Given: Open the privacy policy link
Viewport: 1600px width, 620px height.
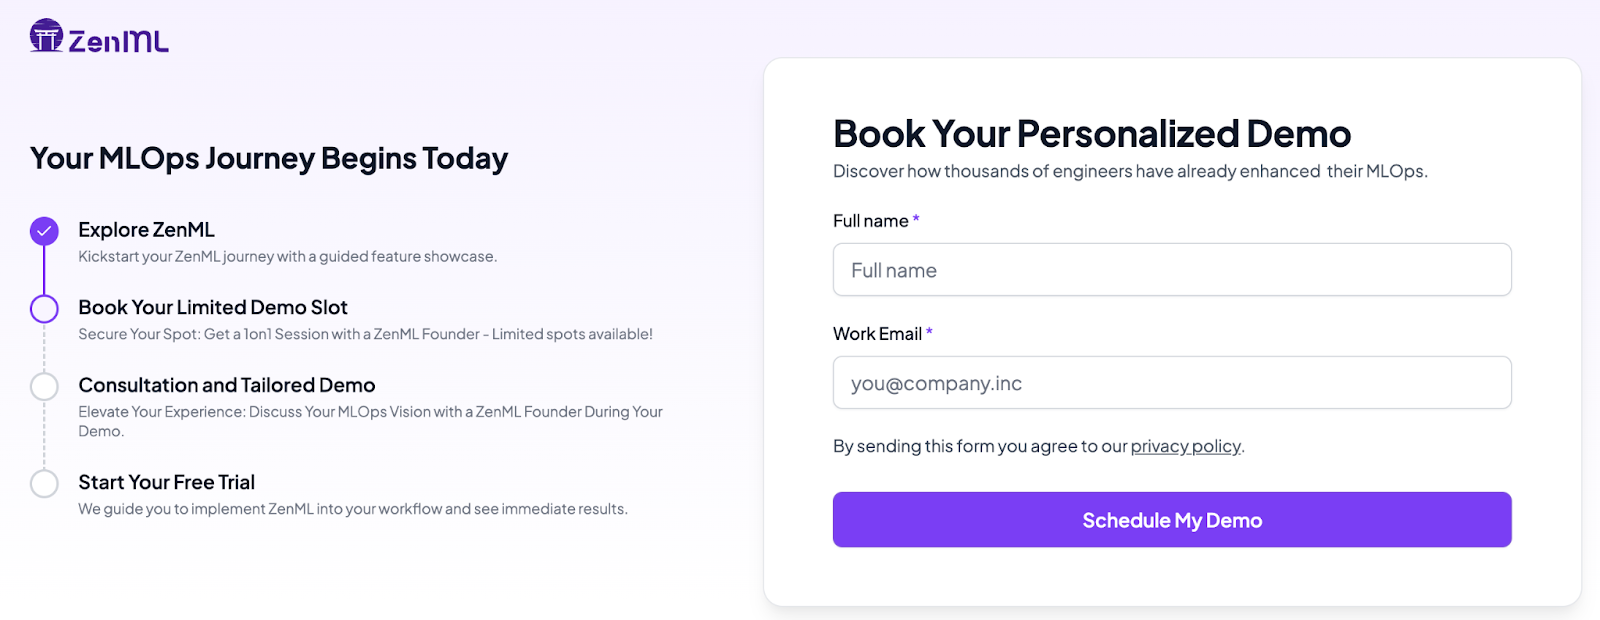Looking at the screenshot, I should [x=1185, y=446].
